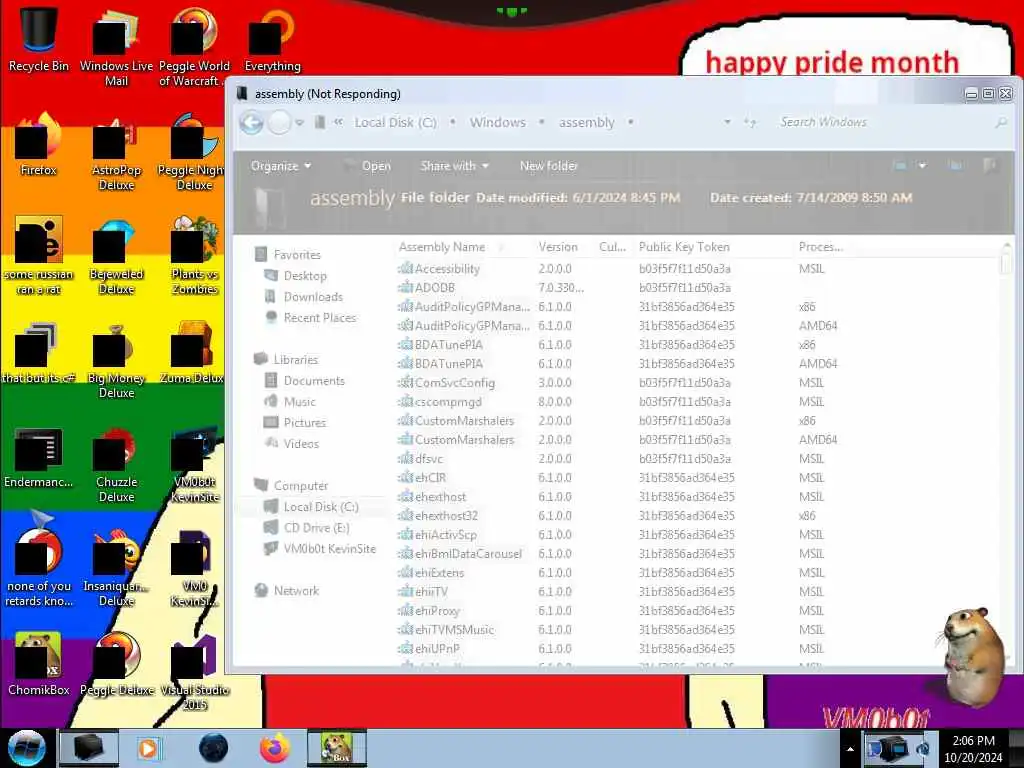Launch Peggle Deluxe desktop icon
Image resolution: width=1024 pixels, height=768 pixels.
[x=116, y=663]
